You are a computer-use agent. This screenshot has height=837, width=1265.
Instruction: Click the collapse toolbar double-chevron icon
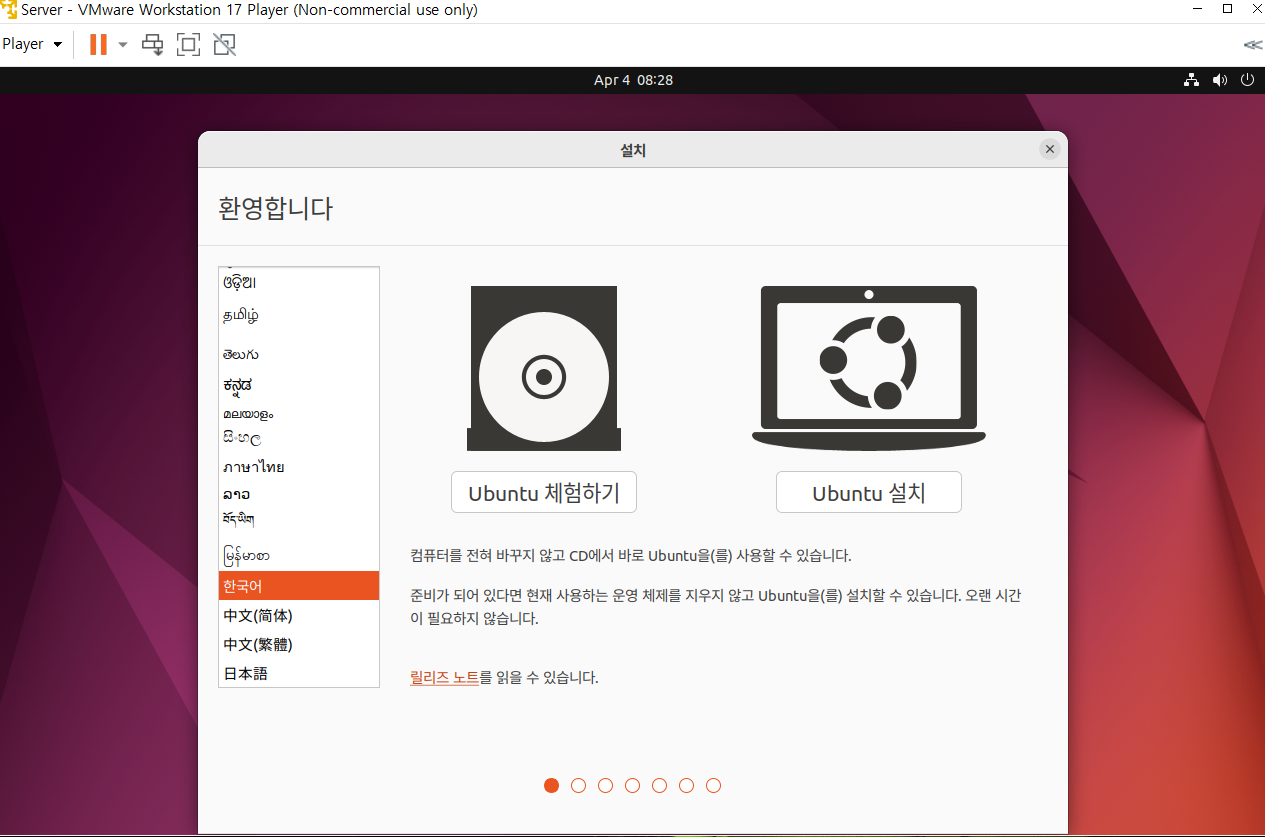pyautogui.click(x=1252, y=44)
